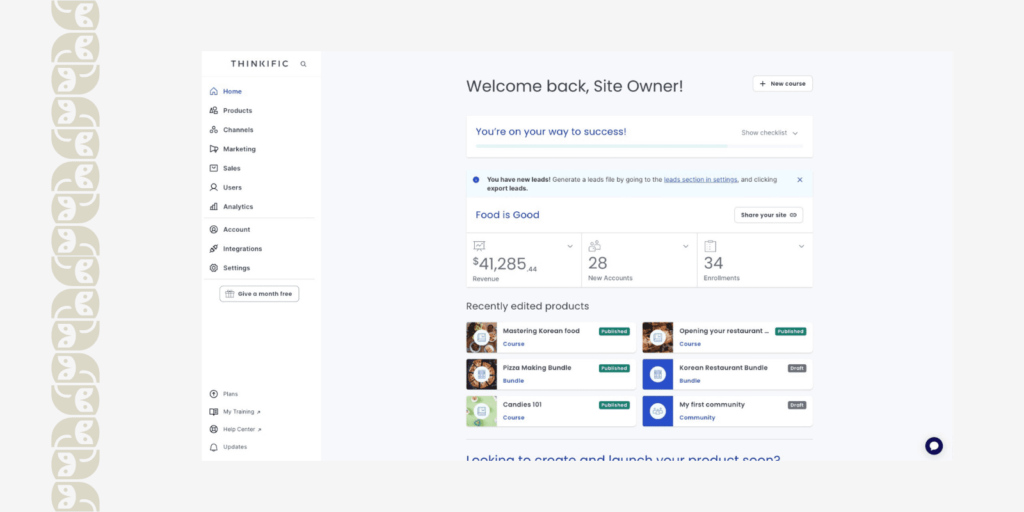
Task: Click the New course button
Action: 782,84
